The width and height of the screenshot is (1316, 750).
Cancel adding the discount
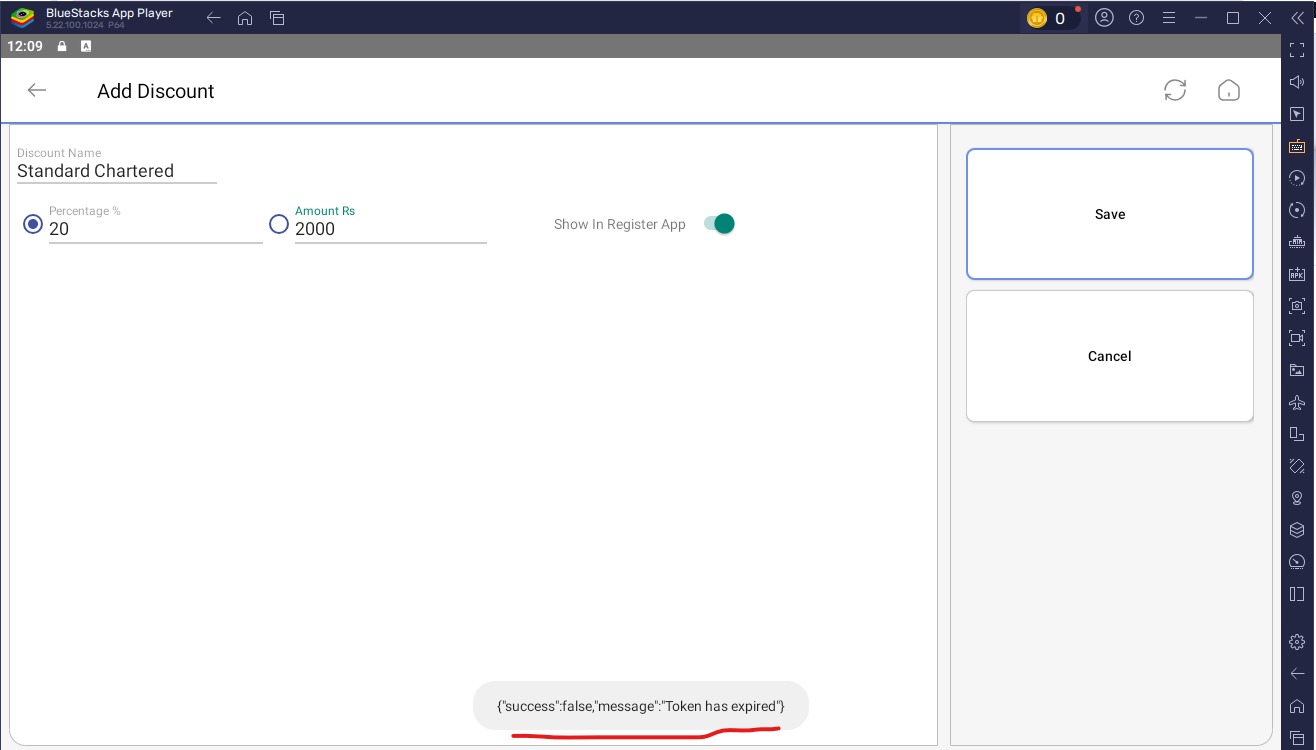pos(1110,356)
